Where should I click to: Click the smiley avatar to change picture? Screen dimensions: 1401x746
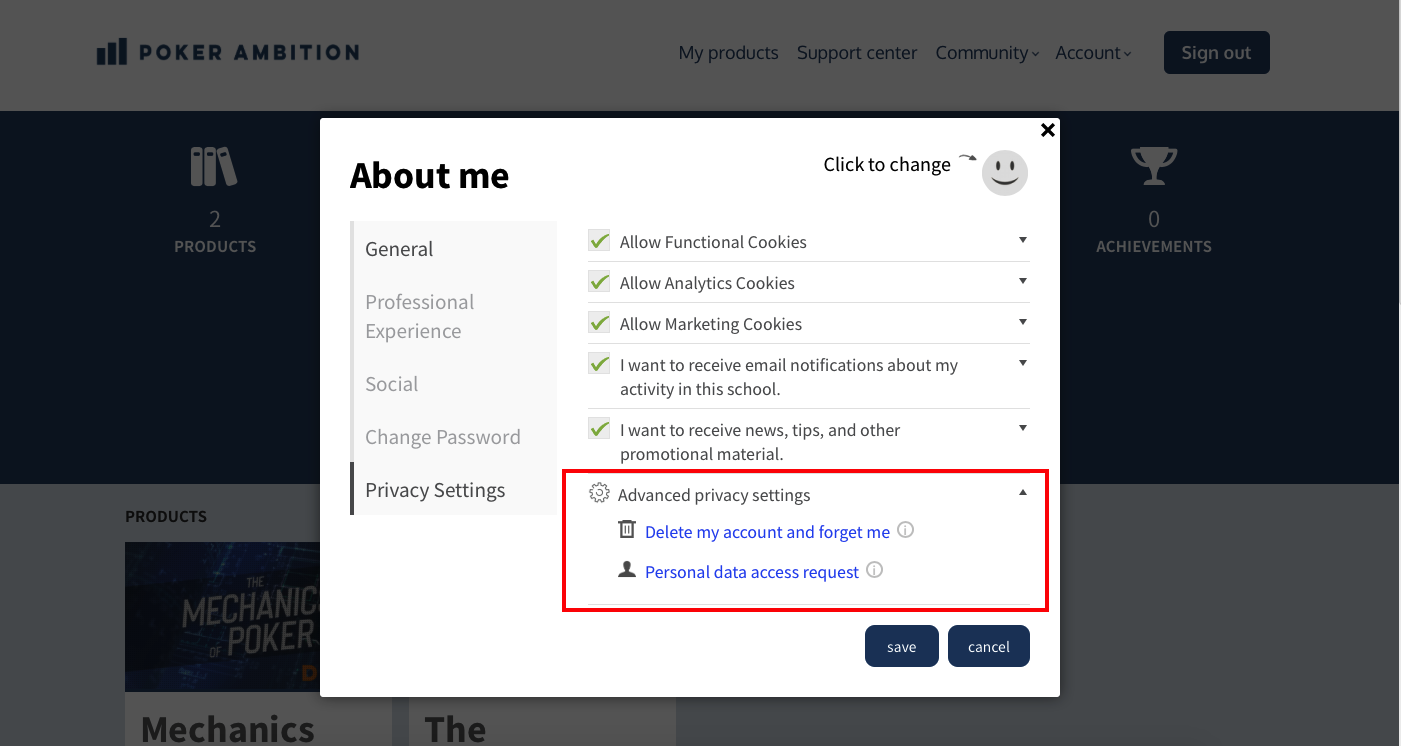click(1004, 173)
